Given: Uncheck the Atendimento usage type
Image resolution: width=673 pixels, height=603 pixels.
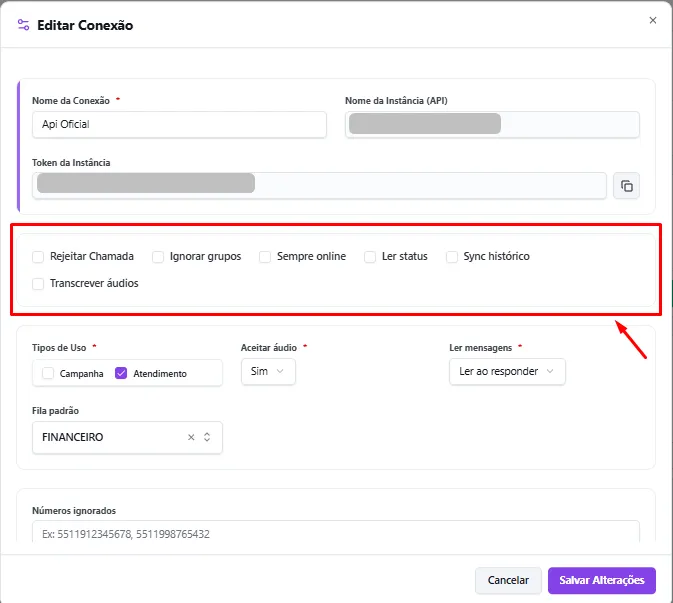Looking at the screenshot, I should tap(121, 373).
